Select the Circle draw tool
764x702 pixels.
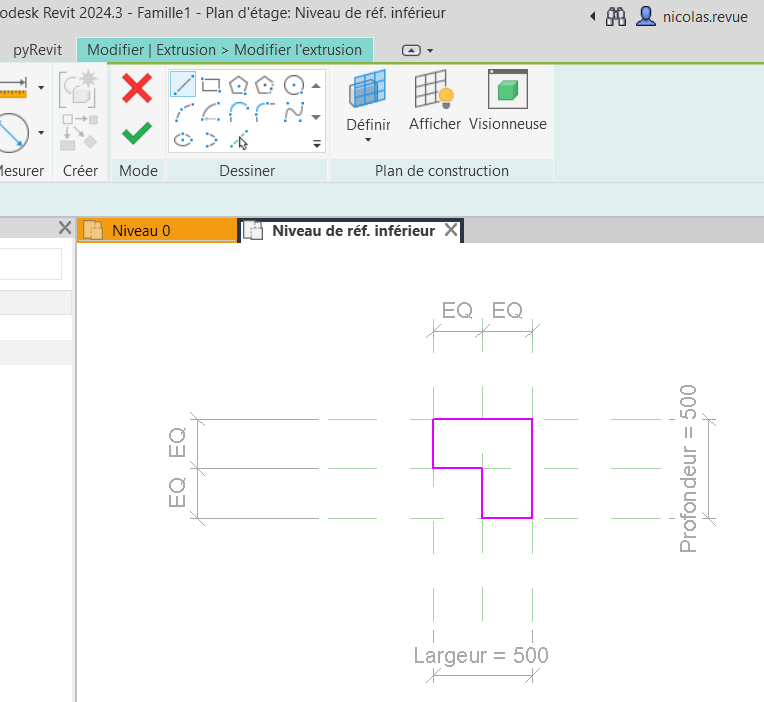click(294, 85)
